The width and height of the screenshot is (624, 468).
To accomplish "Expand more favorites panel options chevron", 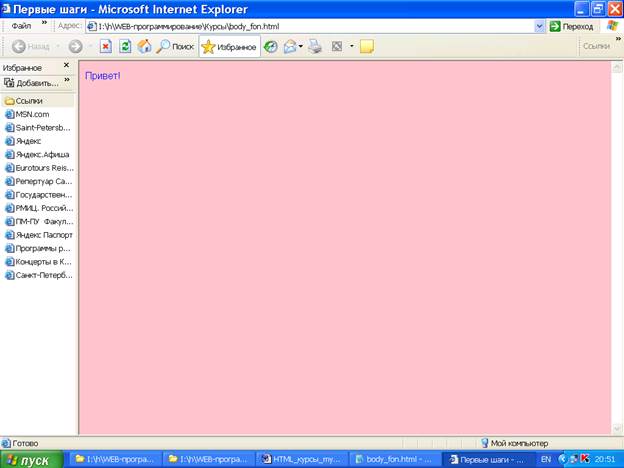I will (x=67, y=80).
